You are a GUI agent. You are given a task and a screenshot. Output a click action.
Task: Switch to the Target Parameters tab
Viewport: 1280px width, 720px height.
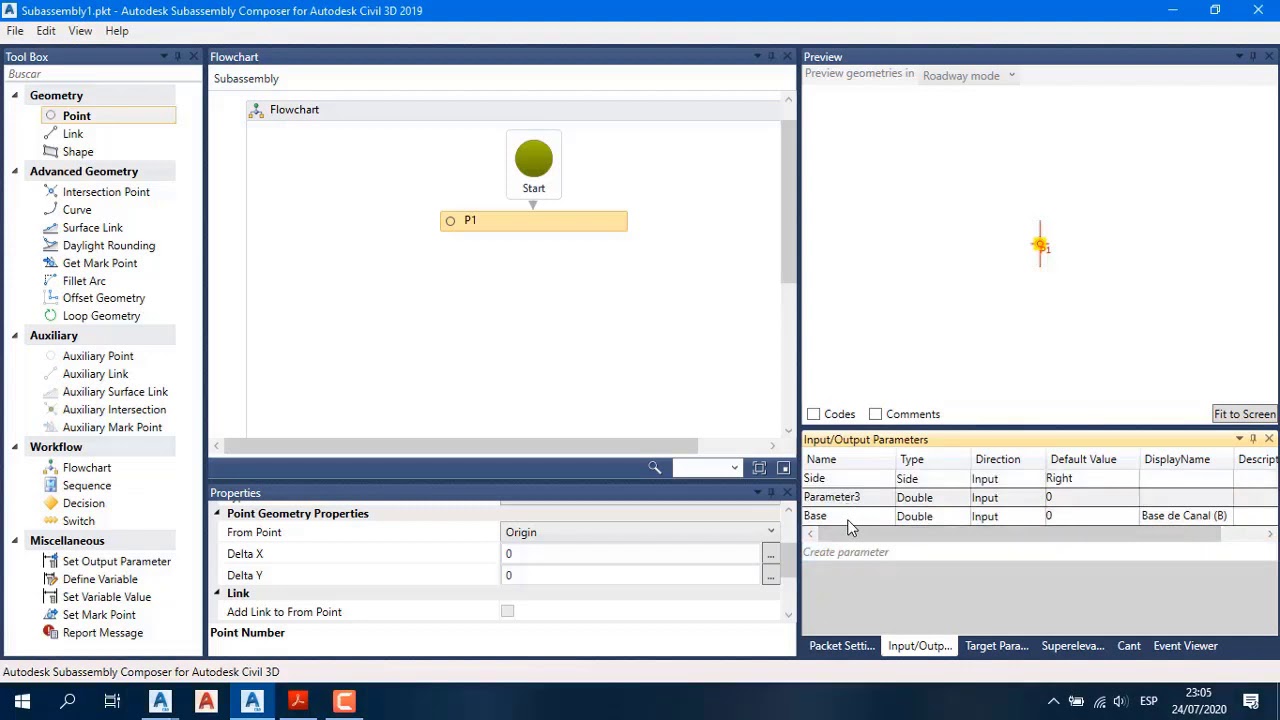point(997,646)
